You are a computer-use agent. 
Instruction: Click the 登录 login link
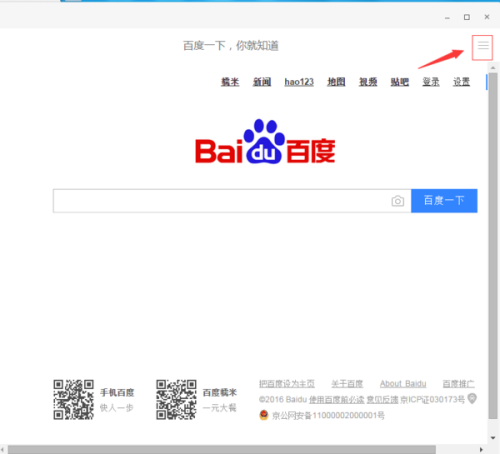[431, 82]
